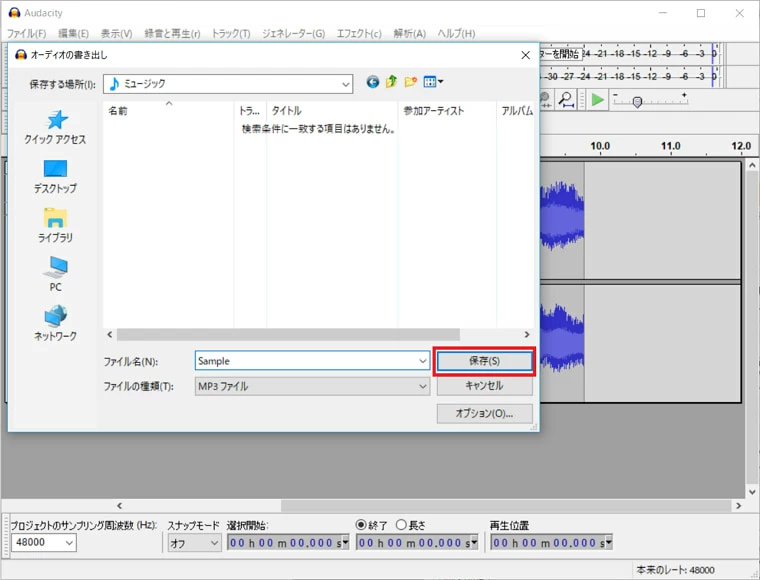
Task: Select the Network icon in sidebar
Action: click(55, 317)
